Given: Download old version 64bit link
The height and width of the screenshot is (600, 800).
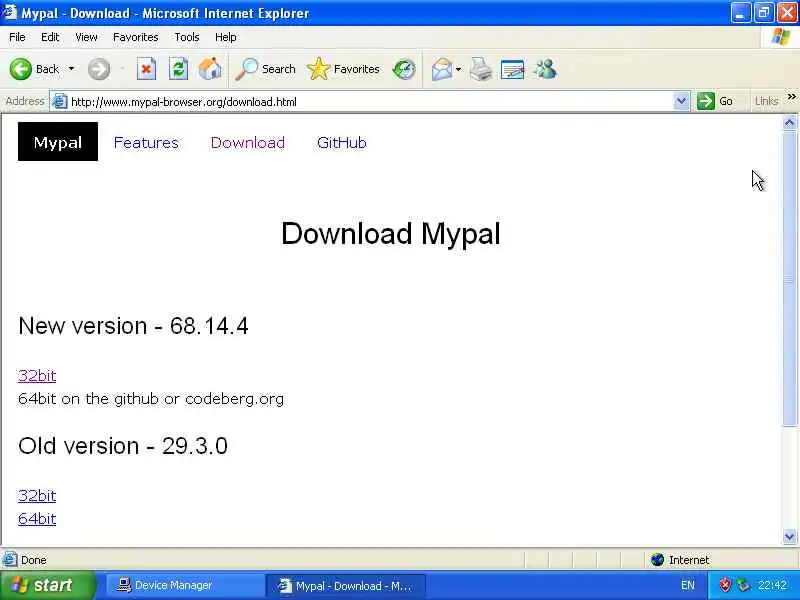Looking at the screenshot, I should [37, 518].
